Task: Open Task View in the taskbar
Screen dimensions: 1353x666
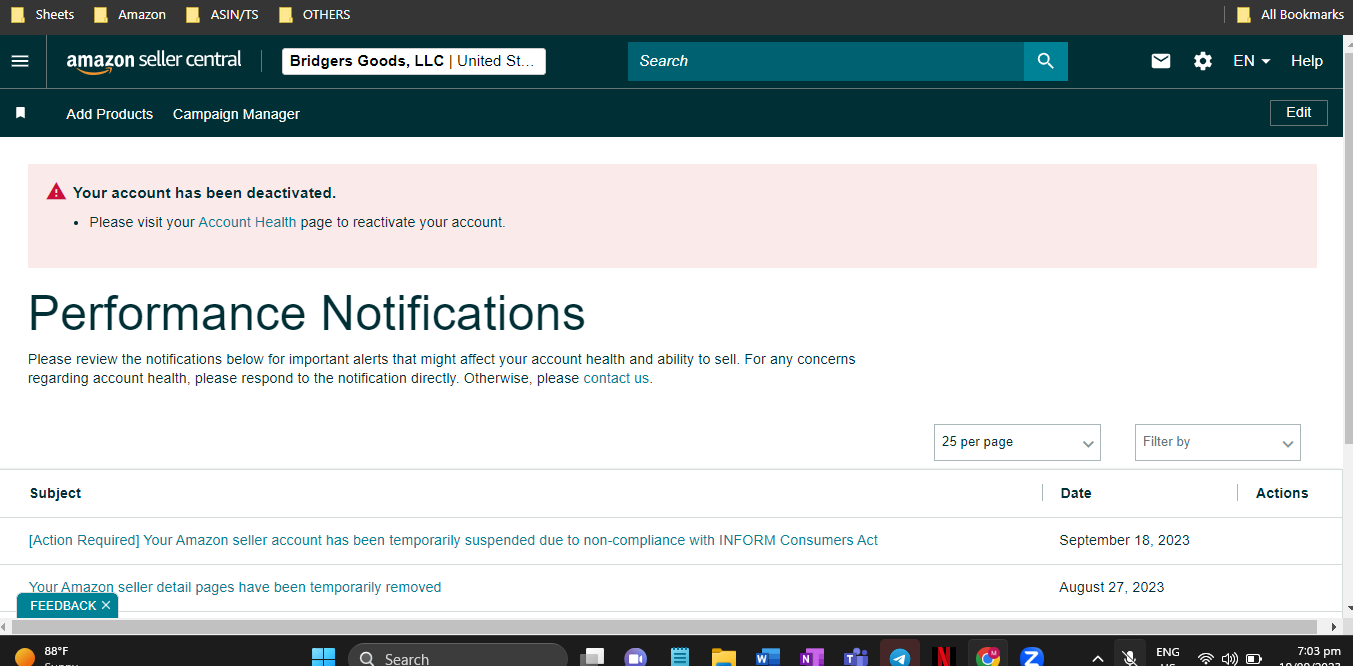Action: click(x=592, y=657)
